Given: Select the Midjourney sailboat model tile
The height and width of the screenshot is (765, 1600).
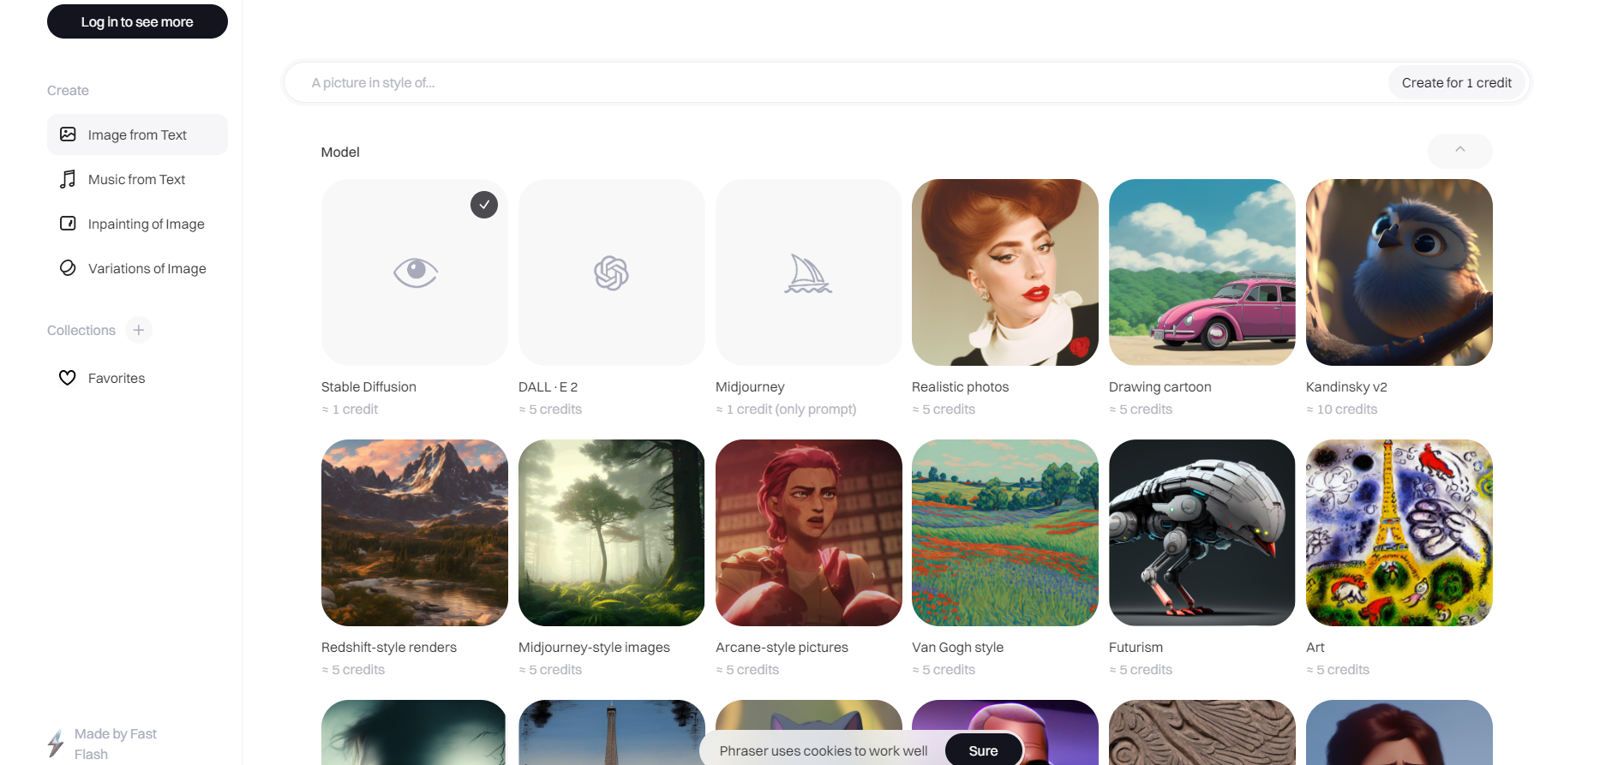Looking at the screenshot, I should coord(808,272).
